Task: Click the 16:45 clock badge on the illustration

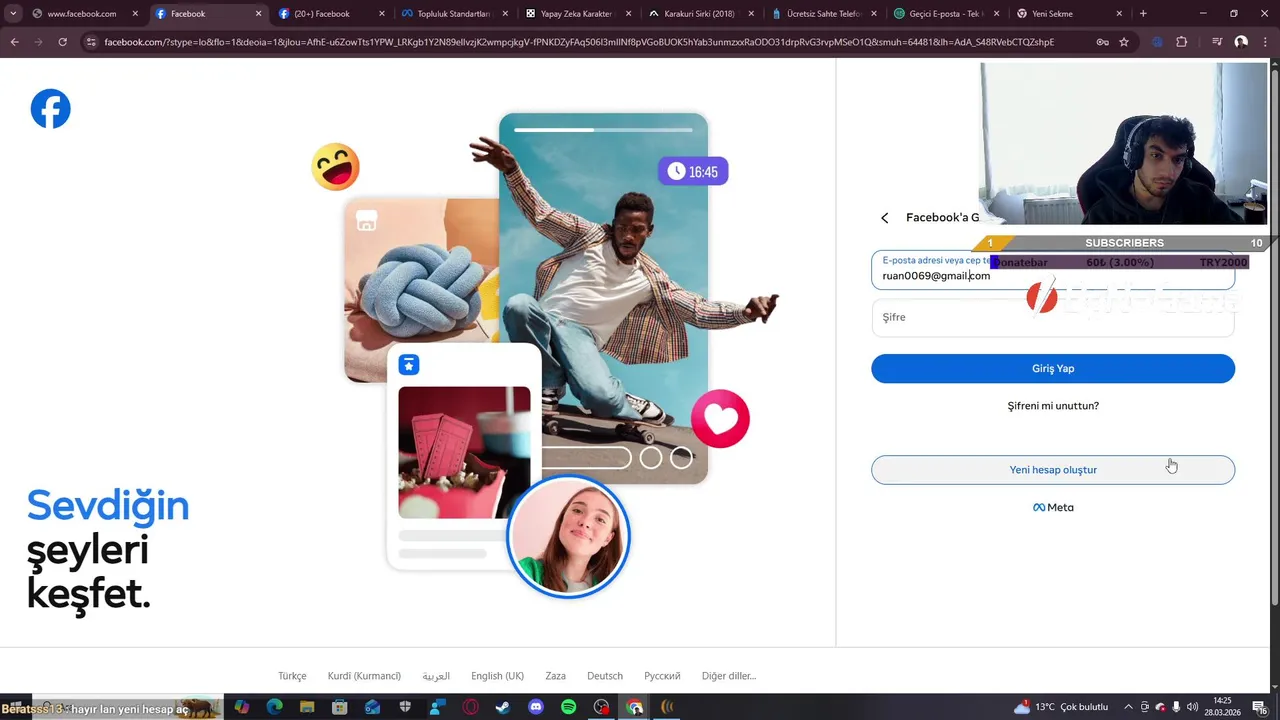Action: point(693,172)
